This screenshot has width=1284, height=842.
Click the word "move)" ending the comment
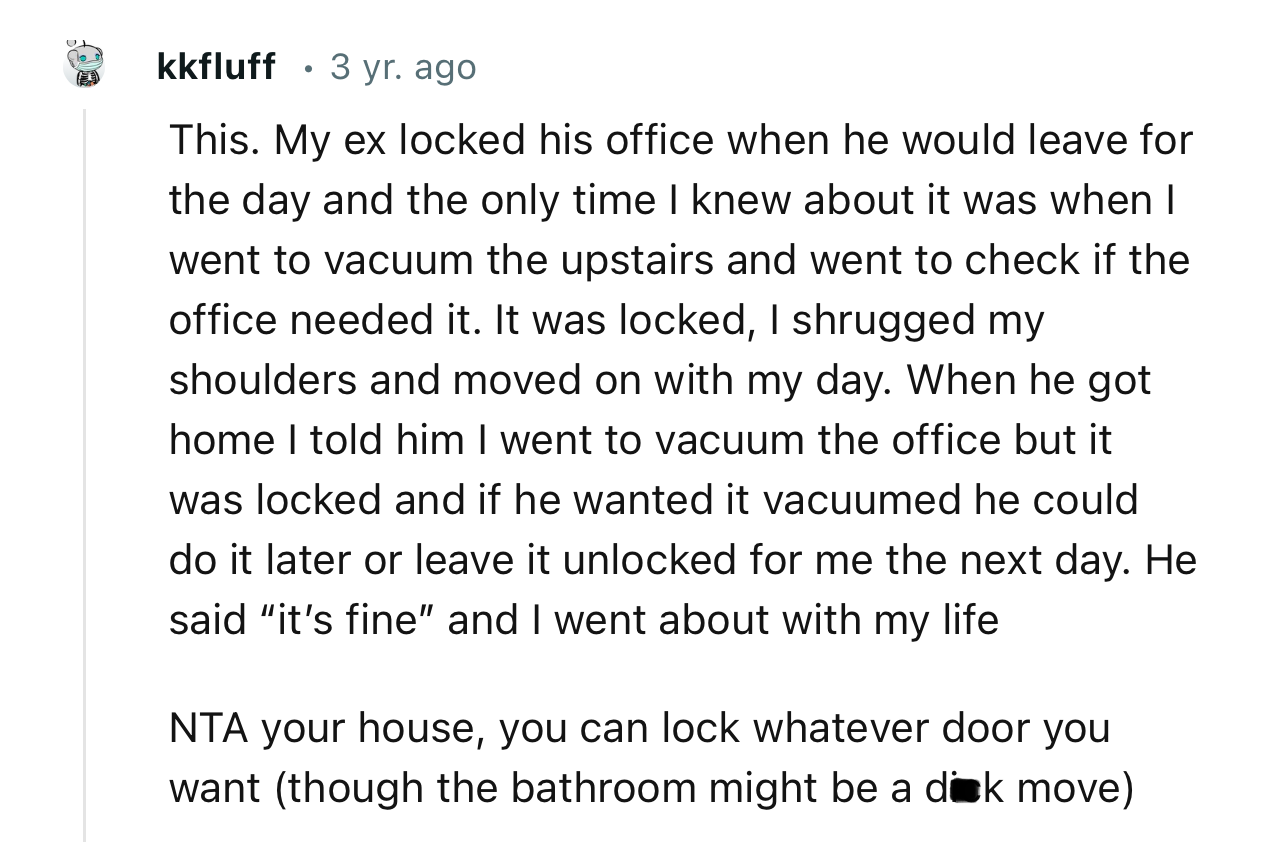[x=1077, y=789]
